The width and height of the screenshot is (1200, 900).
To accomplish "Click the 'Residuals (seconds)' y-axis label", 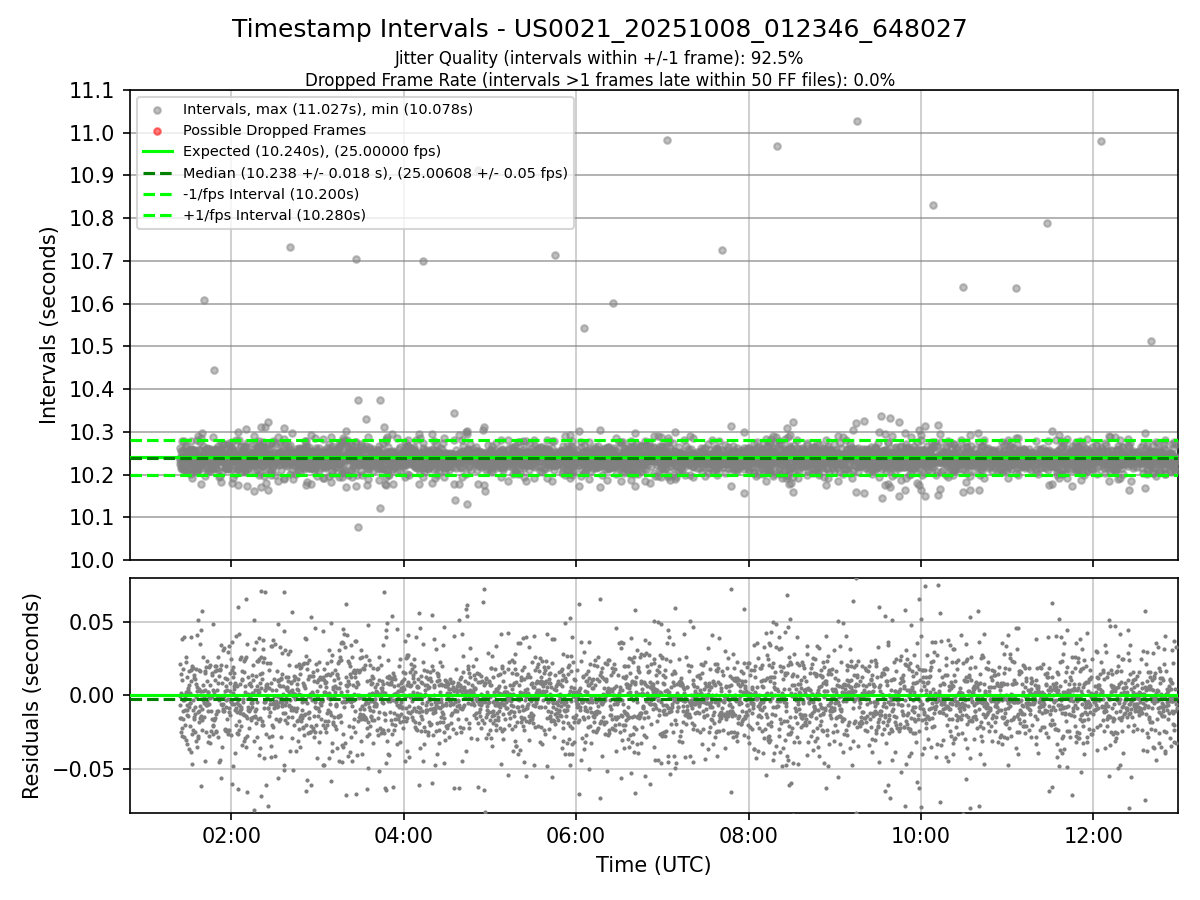I will (x=32, y=696).
